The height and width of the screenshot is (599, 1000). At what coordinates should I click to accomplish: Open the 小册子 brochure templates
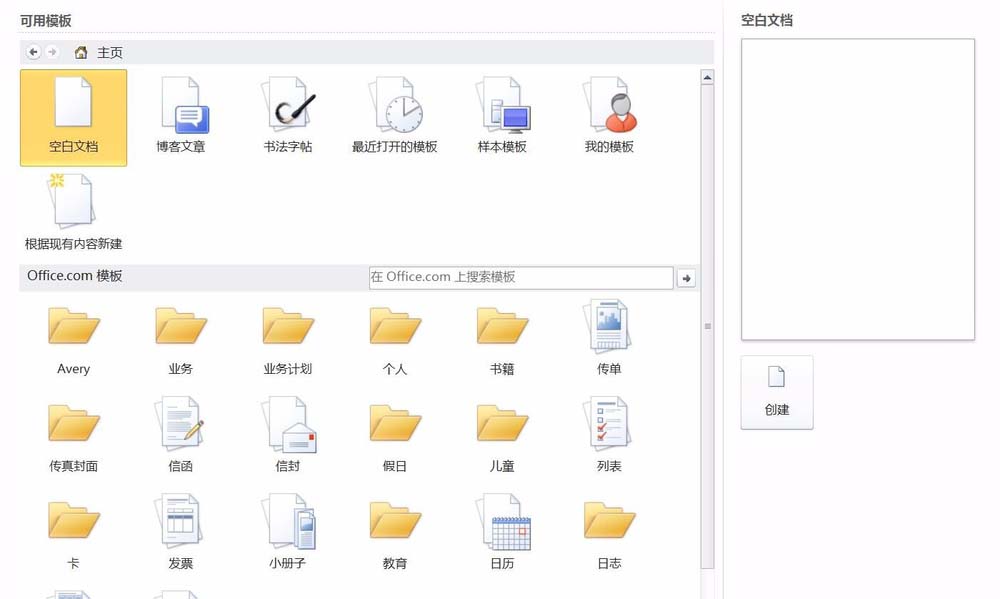[x=288, y=532]
